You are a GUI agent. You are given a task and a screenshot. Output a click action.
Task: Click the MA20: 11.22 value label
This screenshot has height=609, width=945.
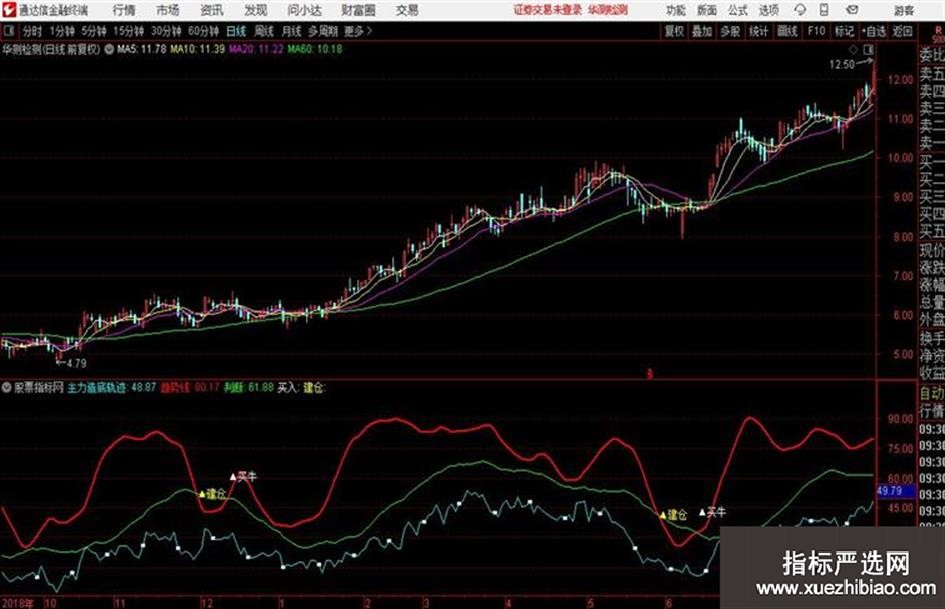tap(256, 49)
